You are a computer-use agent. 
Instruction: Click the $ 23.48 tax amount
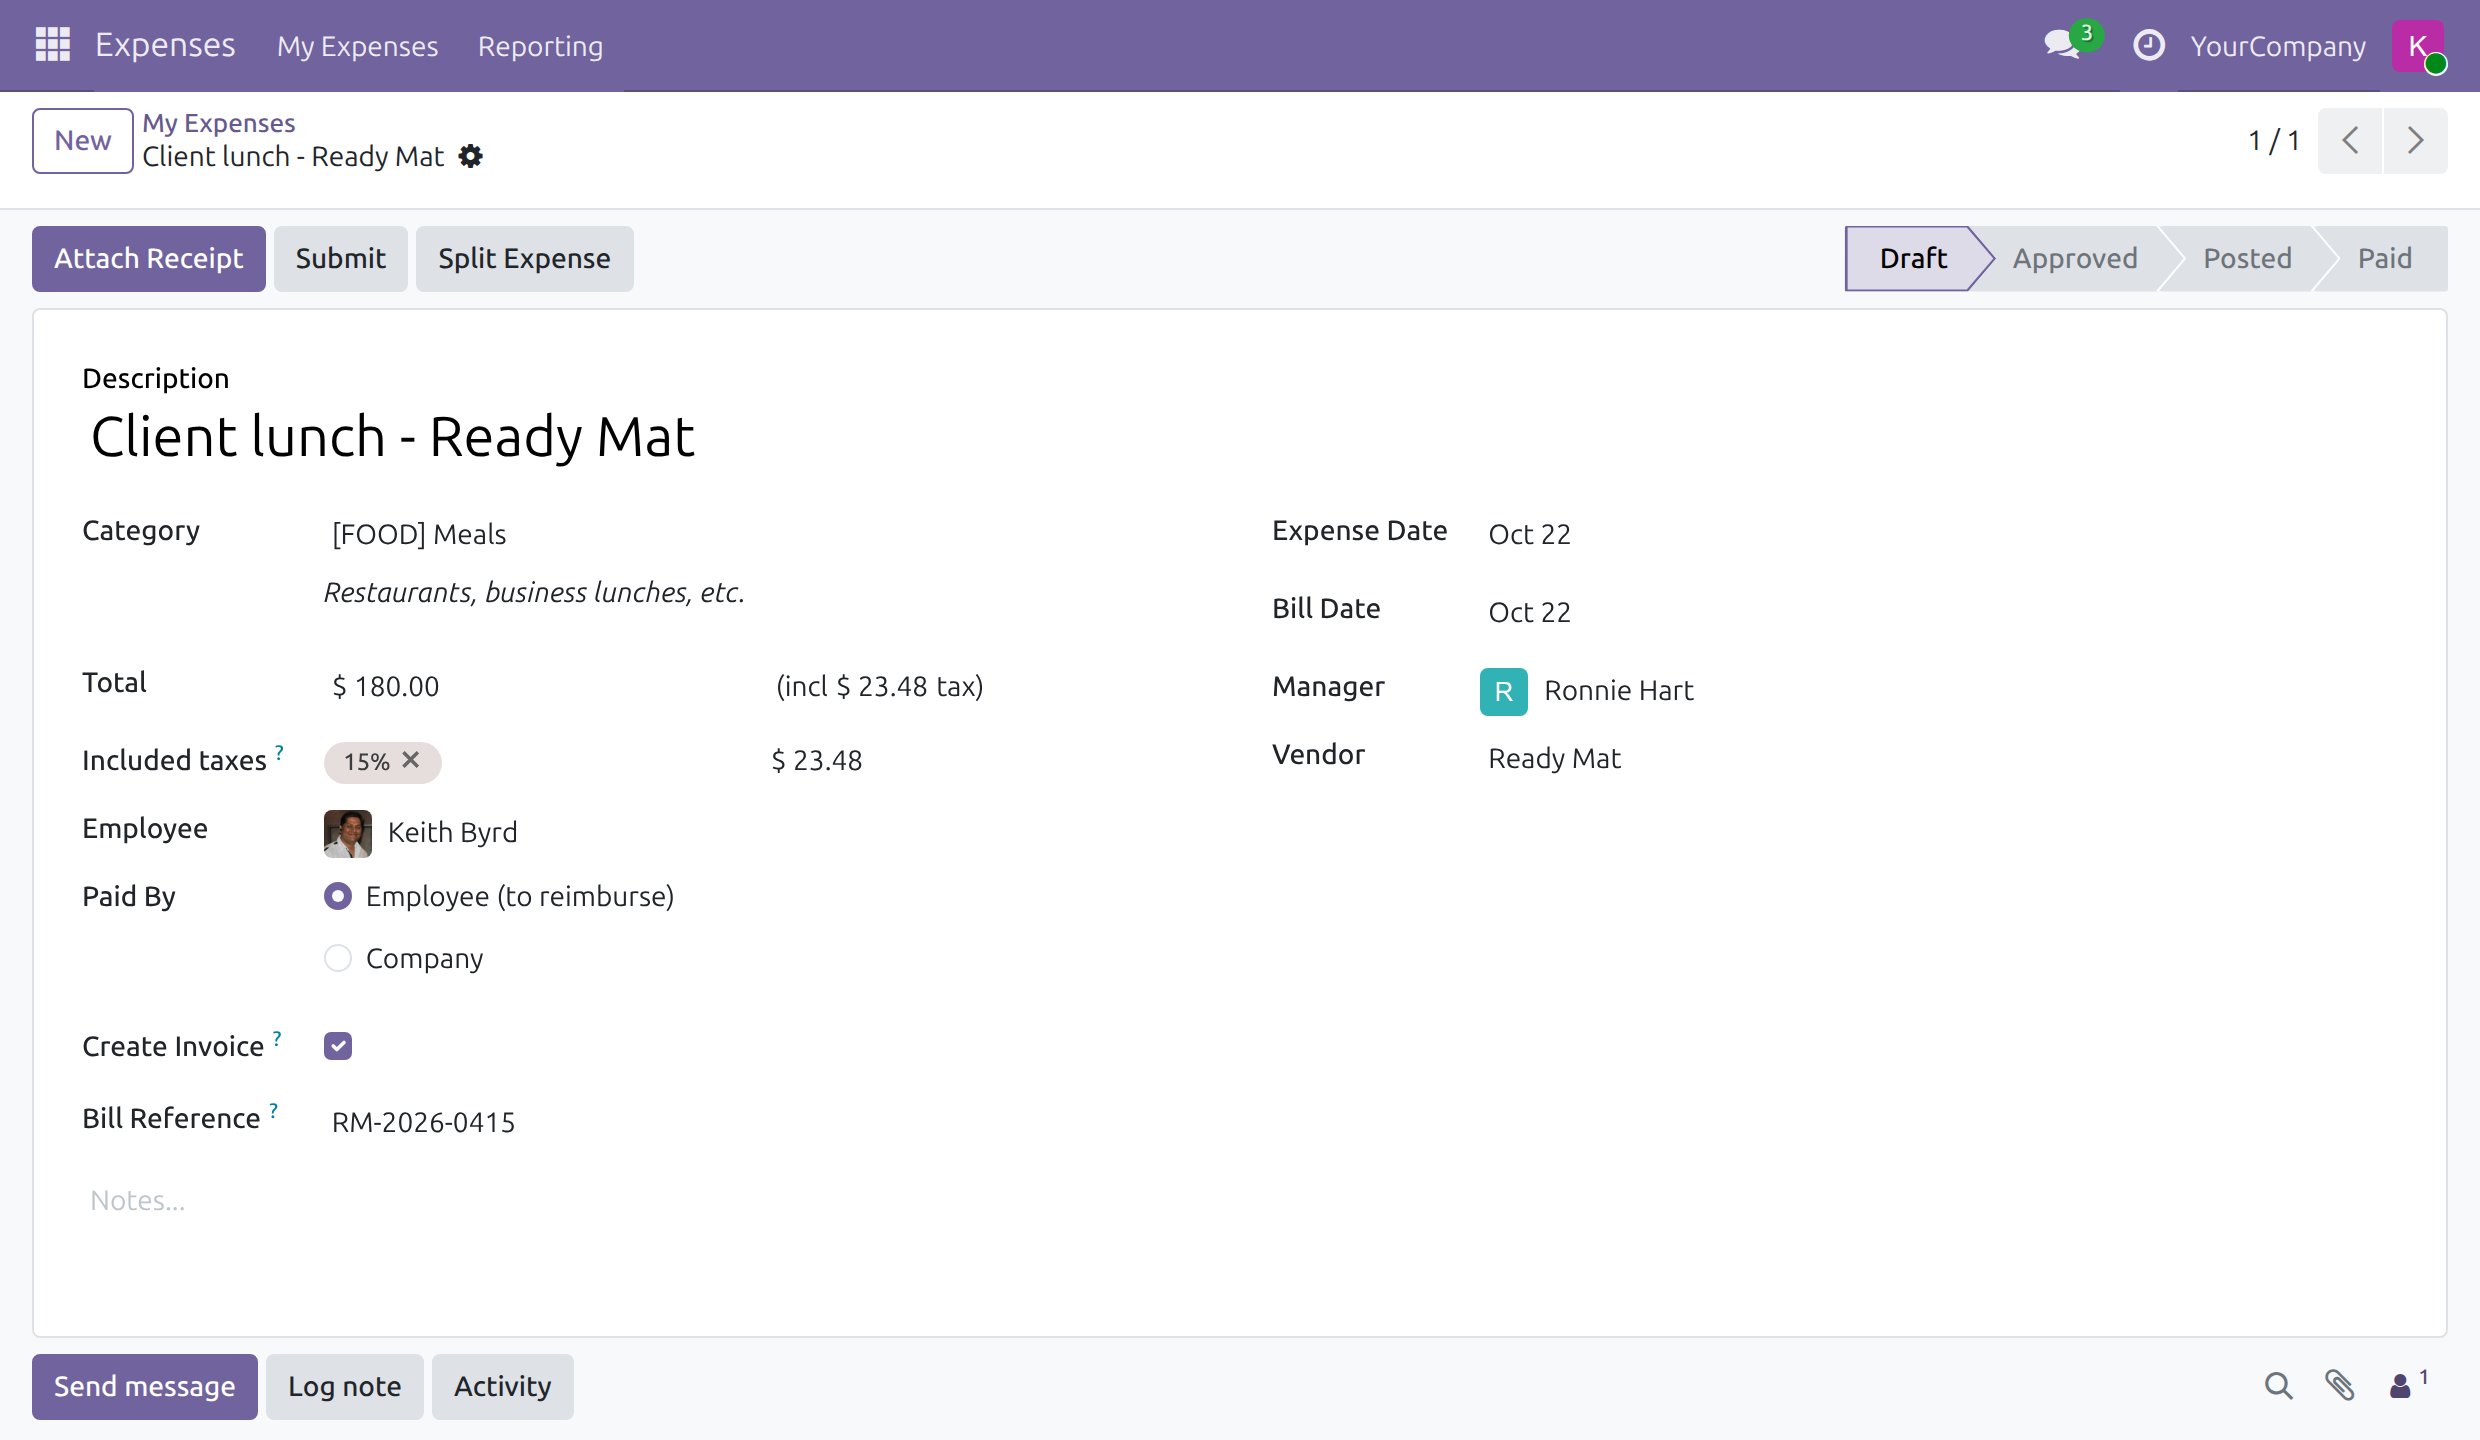point(817,761)
